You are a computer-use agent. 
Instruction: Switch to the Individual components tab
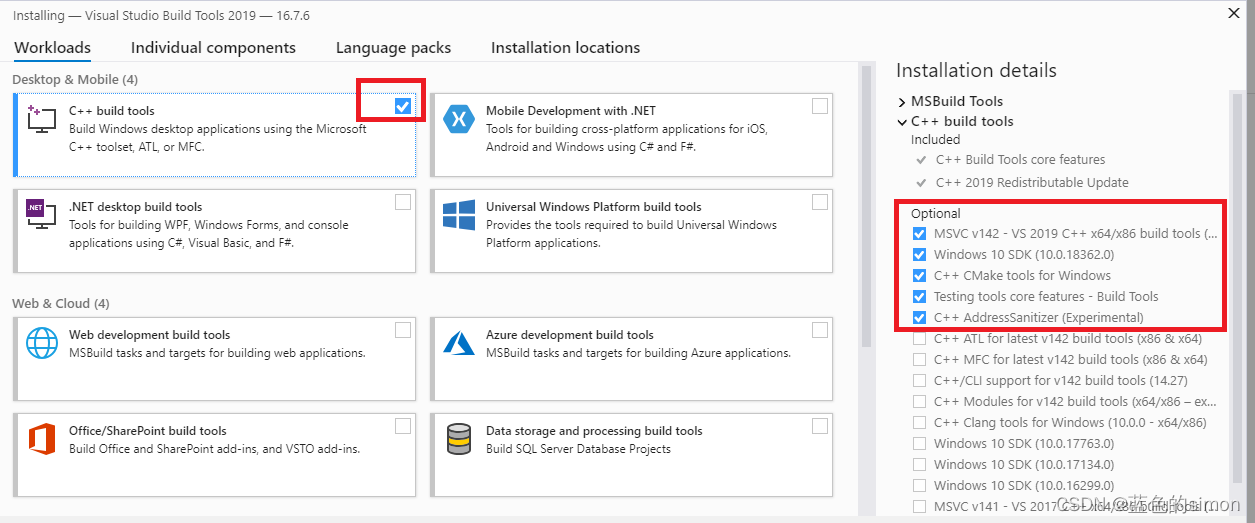pos(213,48)
